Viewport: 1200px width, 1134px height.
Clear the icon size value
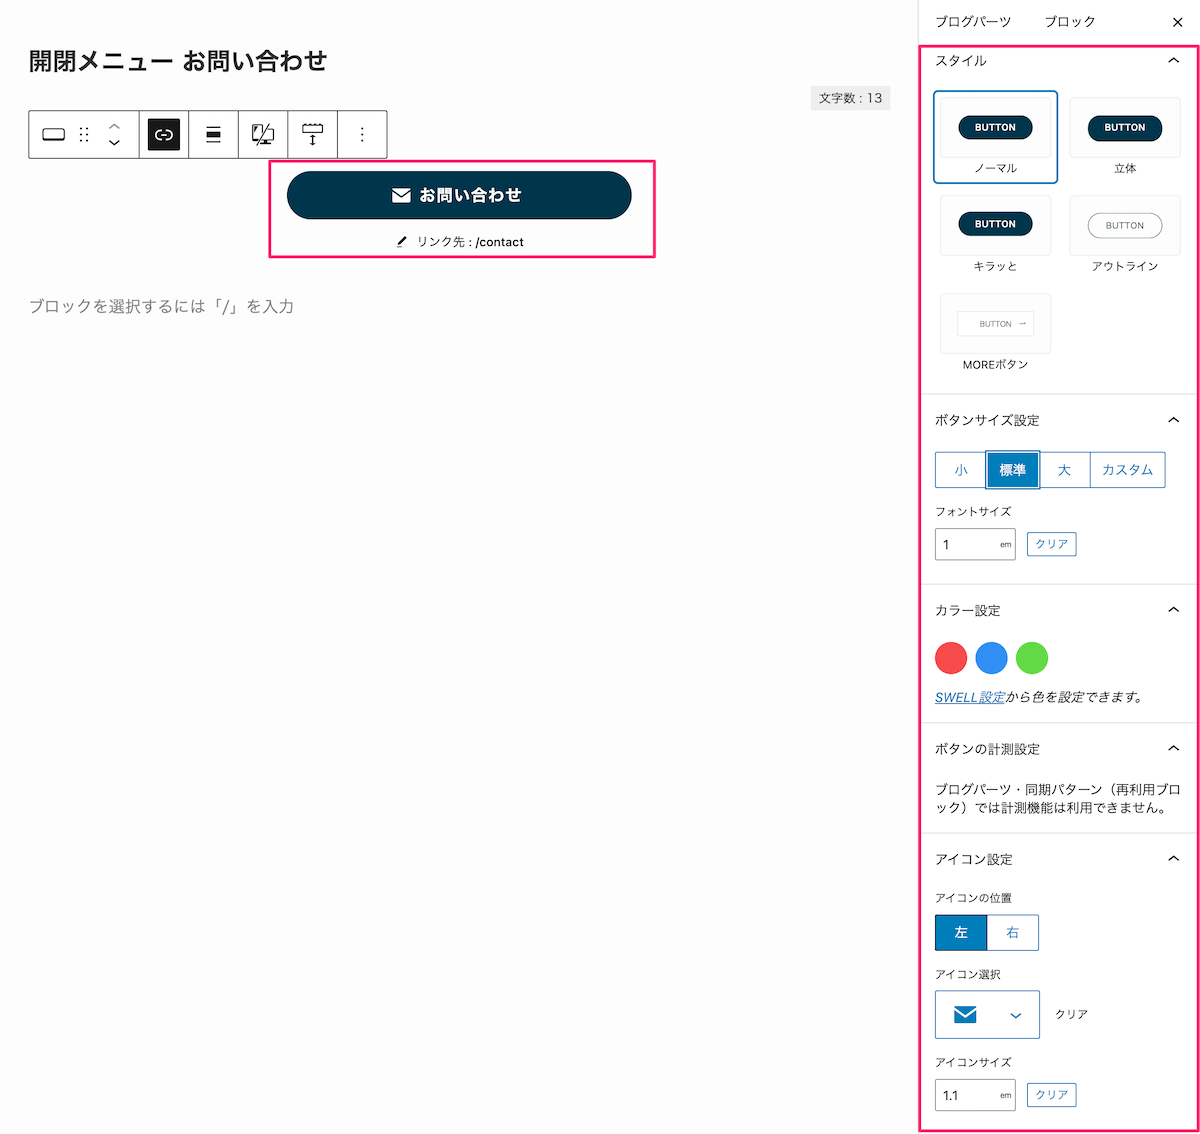(1051, 1095)
